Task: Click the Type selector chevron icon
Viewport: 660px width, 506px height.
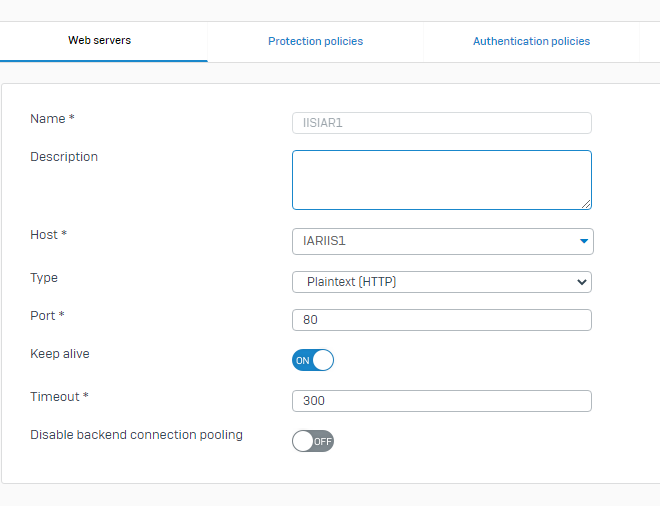Action: [582, 282]
